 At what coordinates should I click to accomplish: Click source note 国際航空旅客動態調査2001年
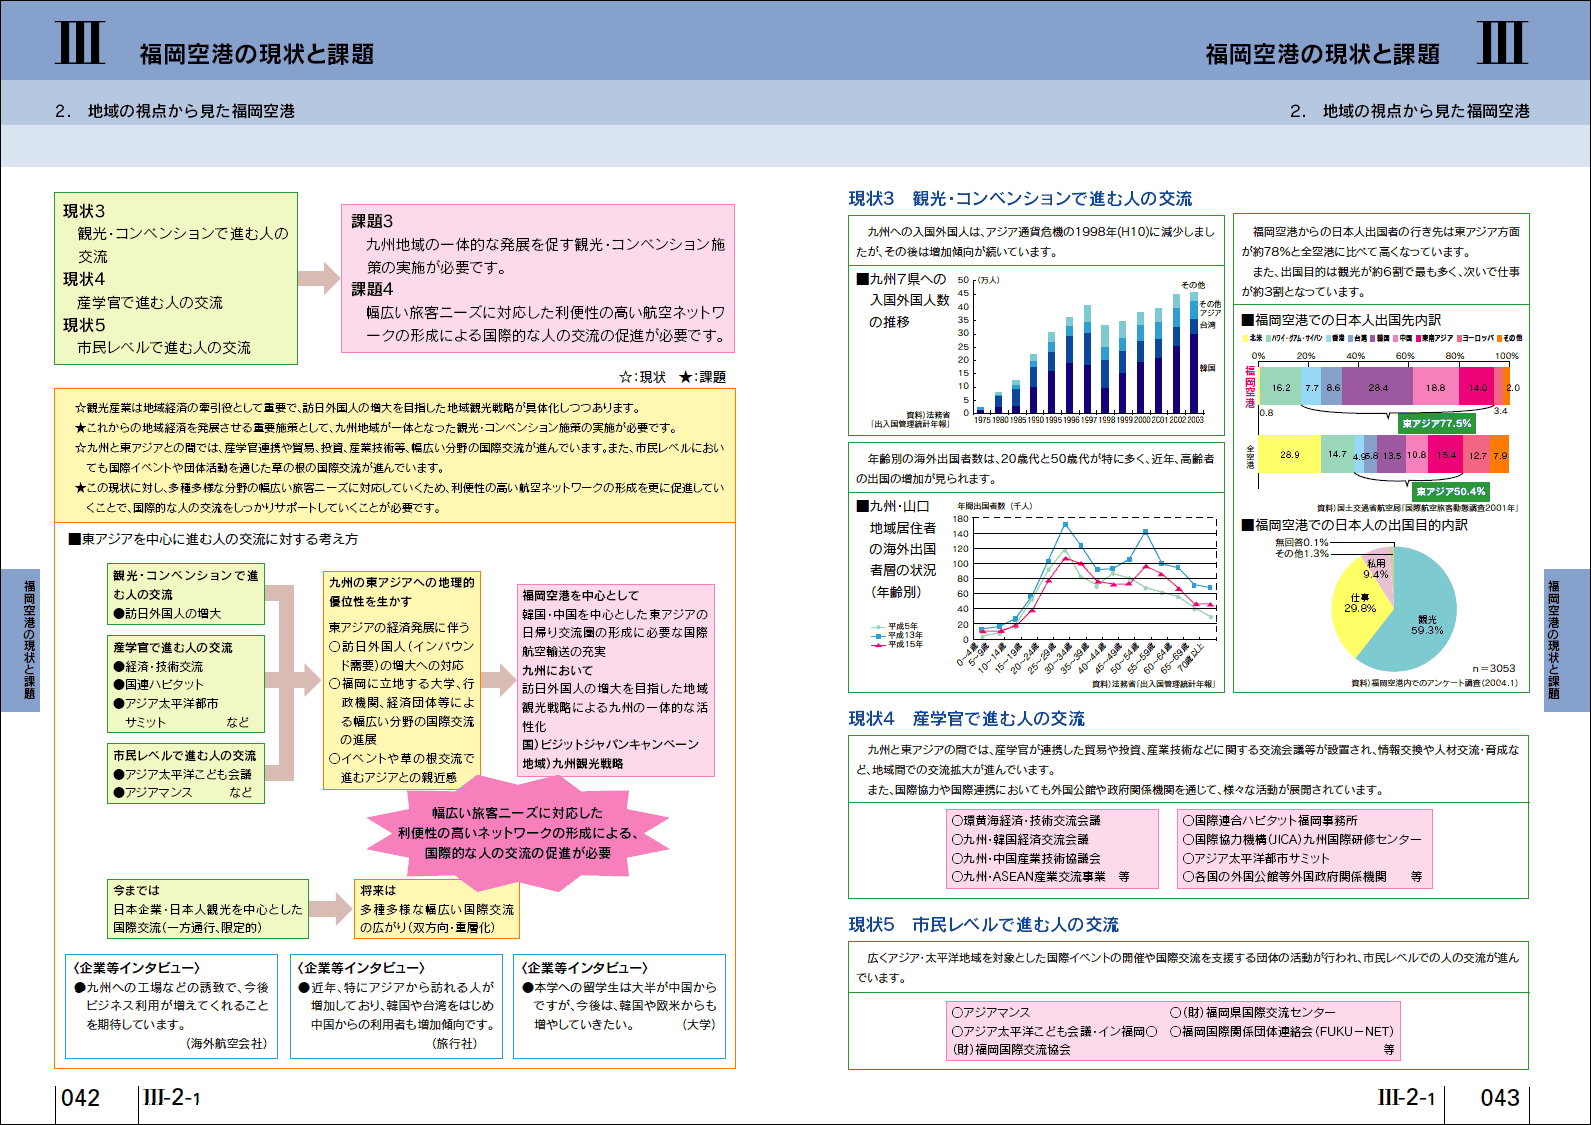coord(1417,508)
